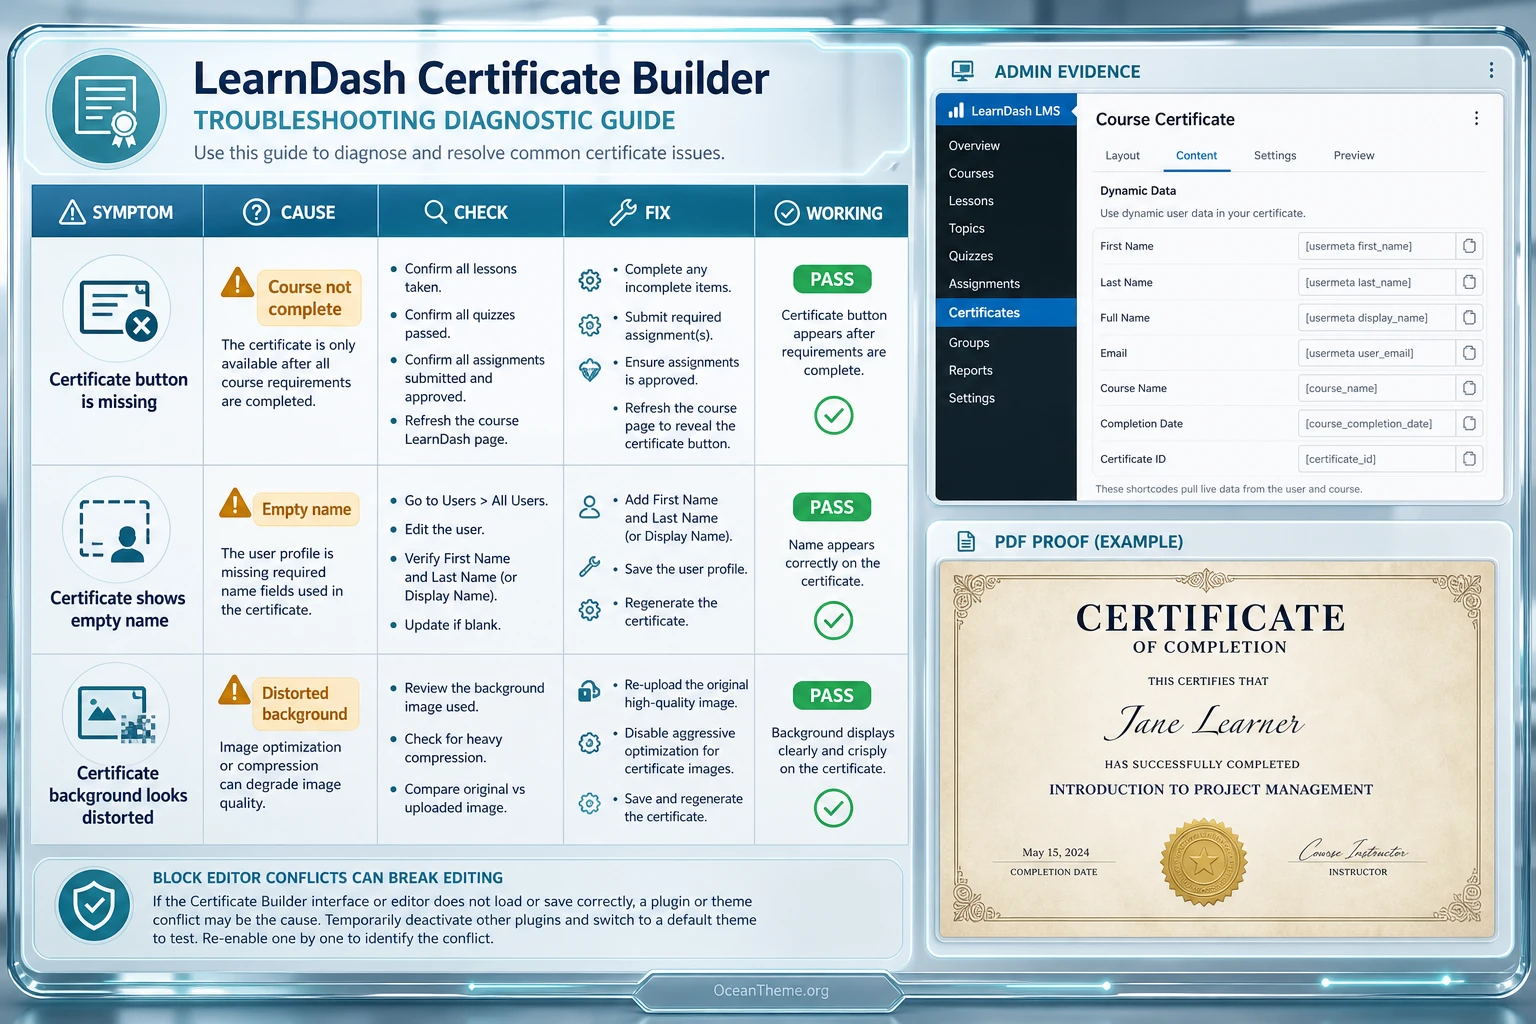
Task: Click the document icon beside PDF Proof
Action: pos(966,541)
